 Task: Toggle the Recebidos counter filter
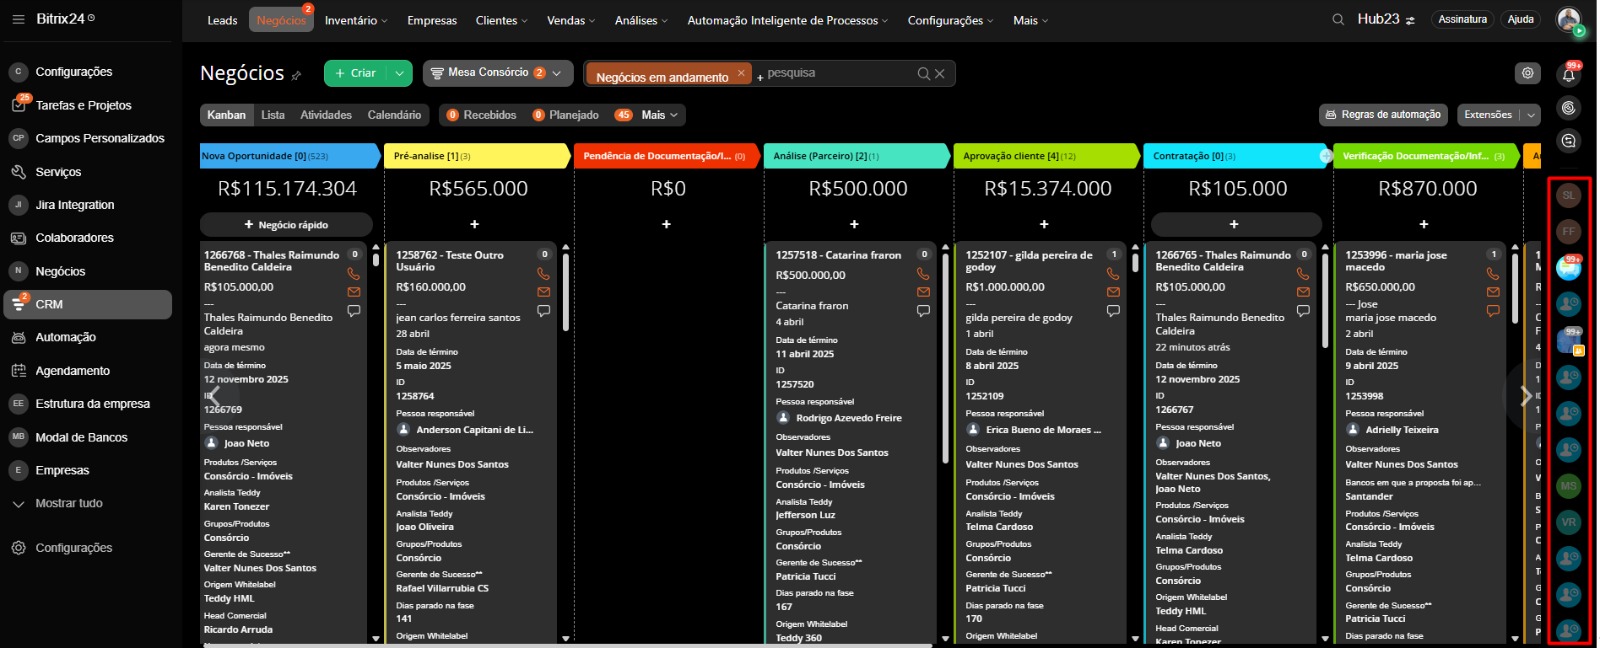481,115
